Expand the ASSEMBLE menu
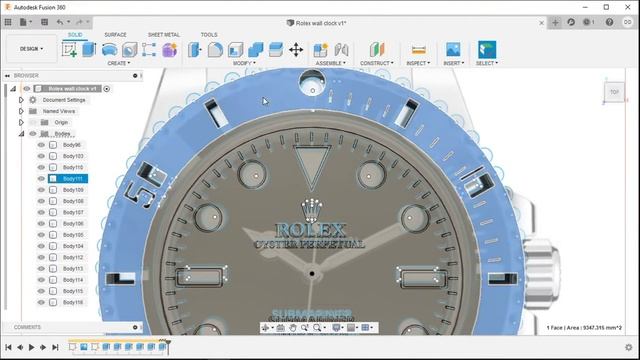Screen dimensions: 640x360 [330, 63]
